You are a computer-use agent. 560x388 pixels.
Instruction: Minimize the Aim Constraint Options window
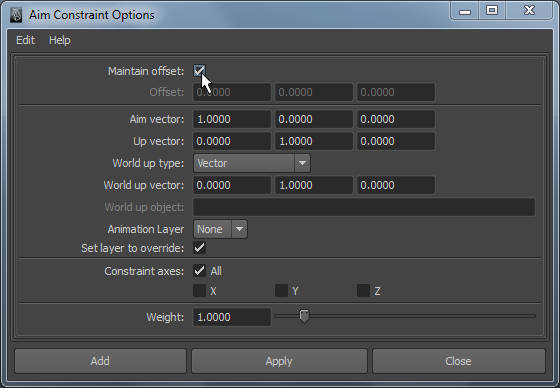[465, 10]
